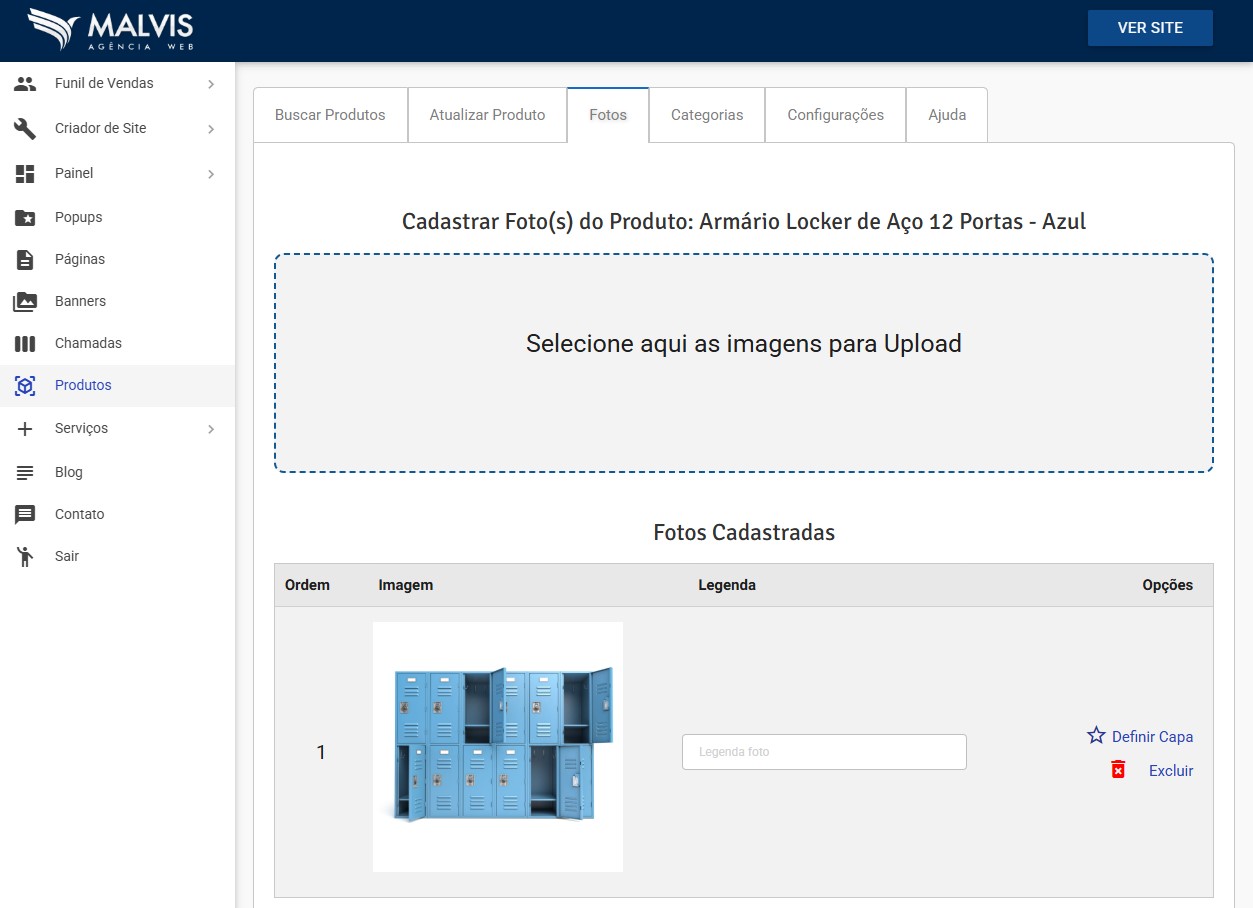Click the Contato chat bubble icon
The height and width of the screenshot is (908, 1253).
click(25, 514)
